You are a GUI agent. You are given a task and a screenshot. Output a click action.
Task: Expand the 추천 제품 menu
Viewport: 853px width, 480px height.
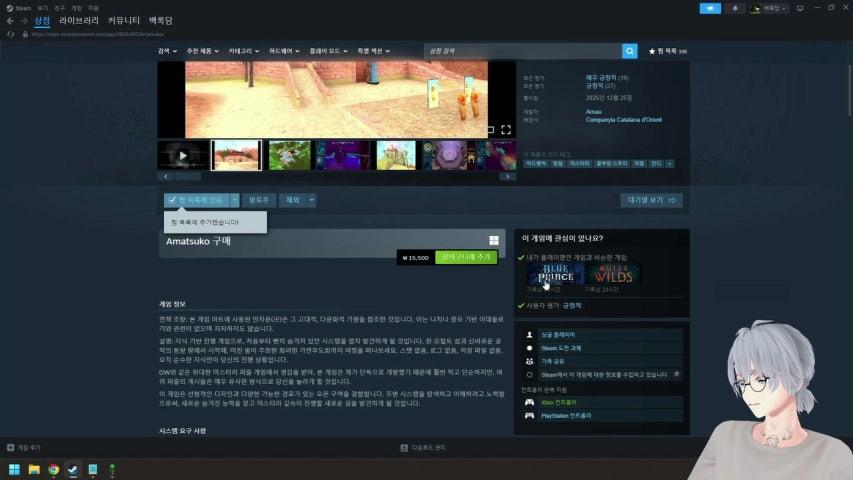click(x=202, y=51)
